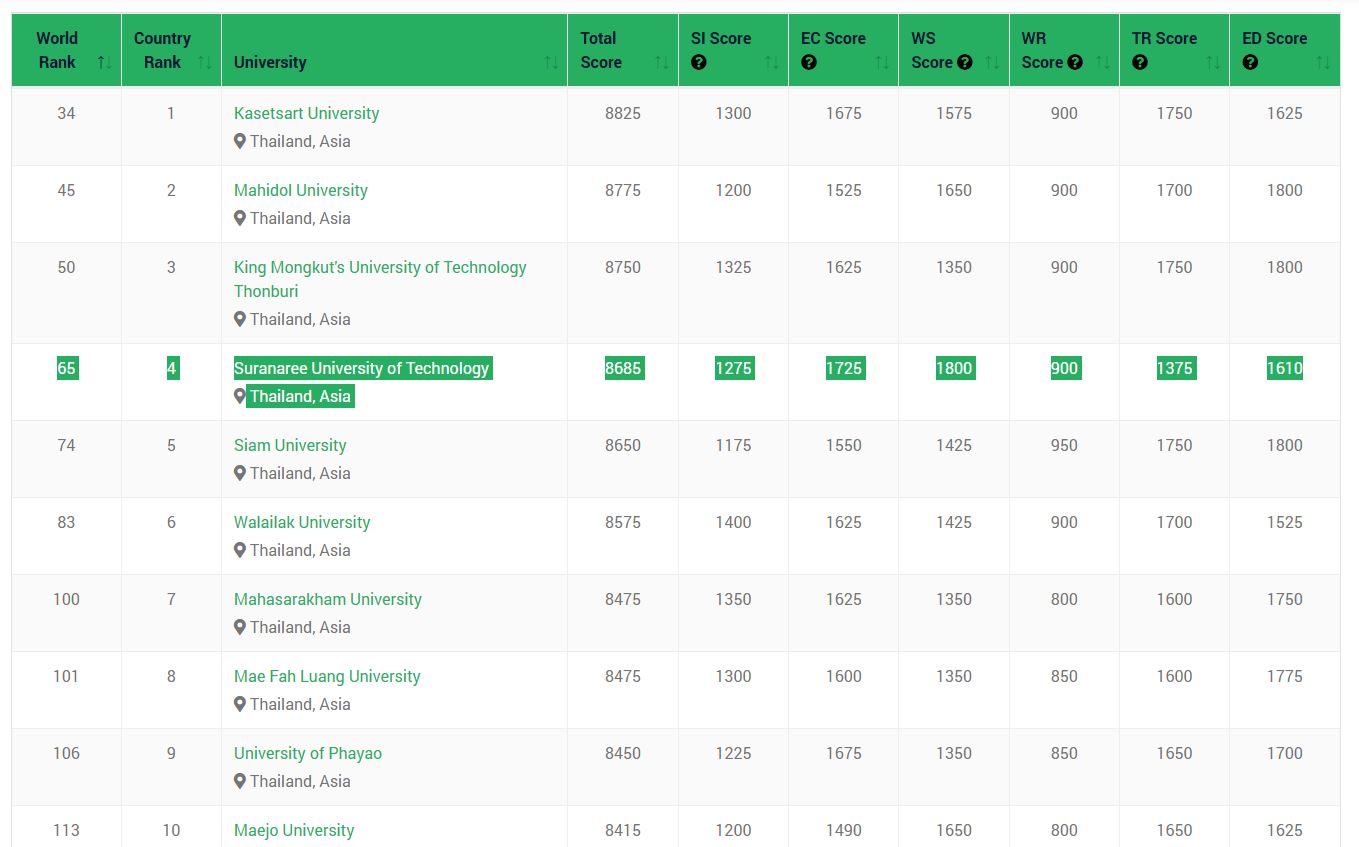Sort by University column arrows

click(550, 62)
